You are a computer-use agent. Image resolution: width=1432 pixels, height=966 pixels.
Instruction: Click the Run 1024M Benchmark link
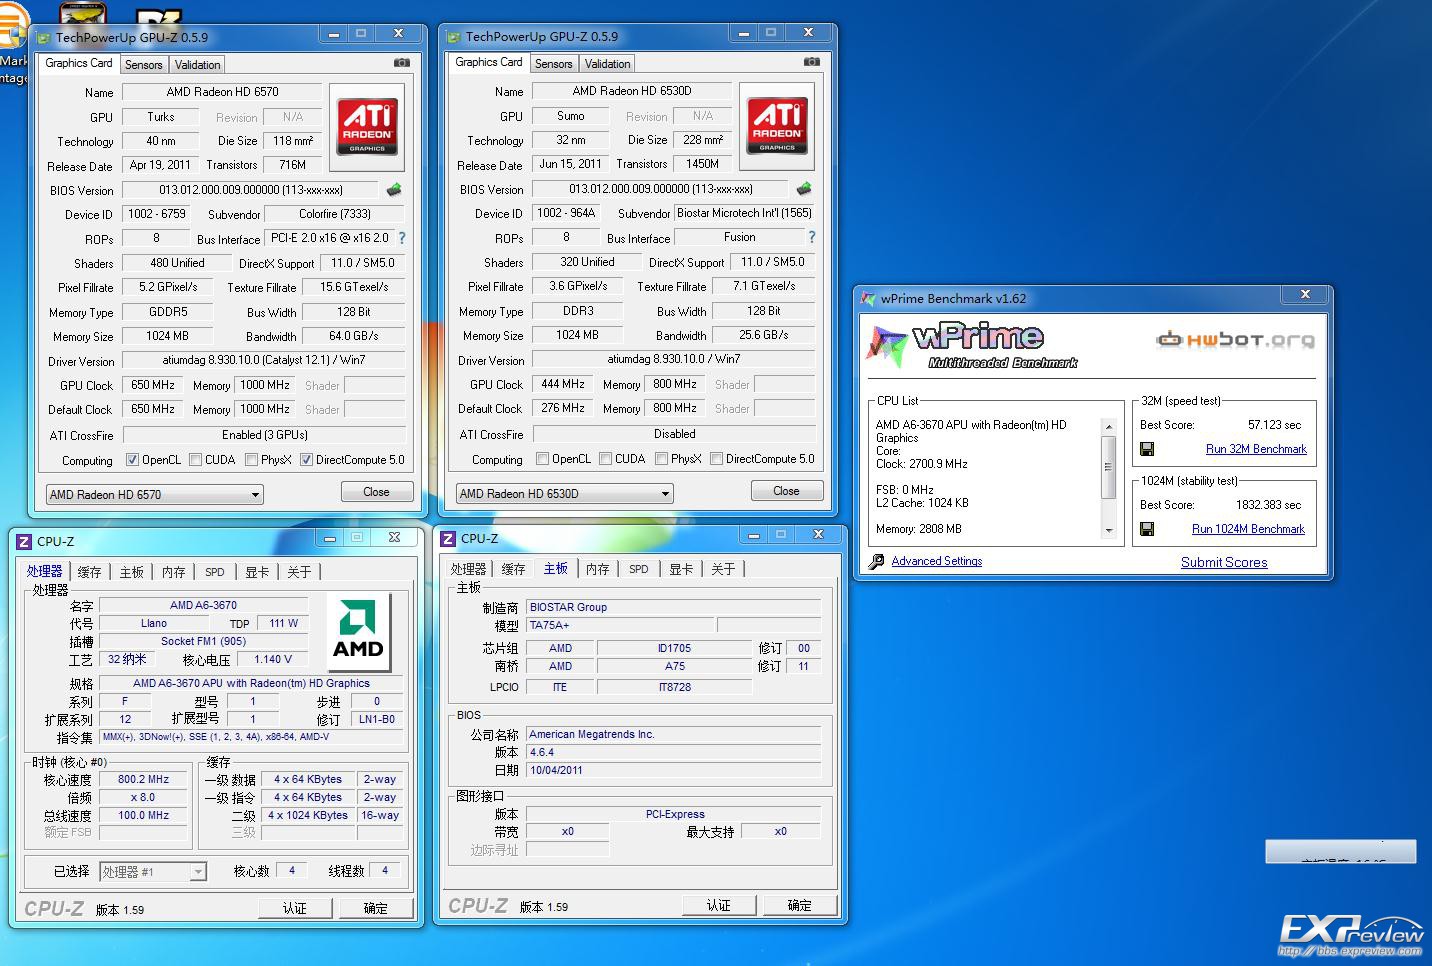[x=1248, y=529]
